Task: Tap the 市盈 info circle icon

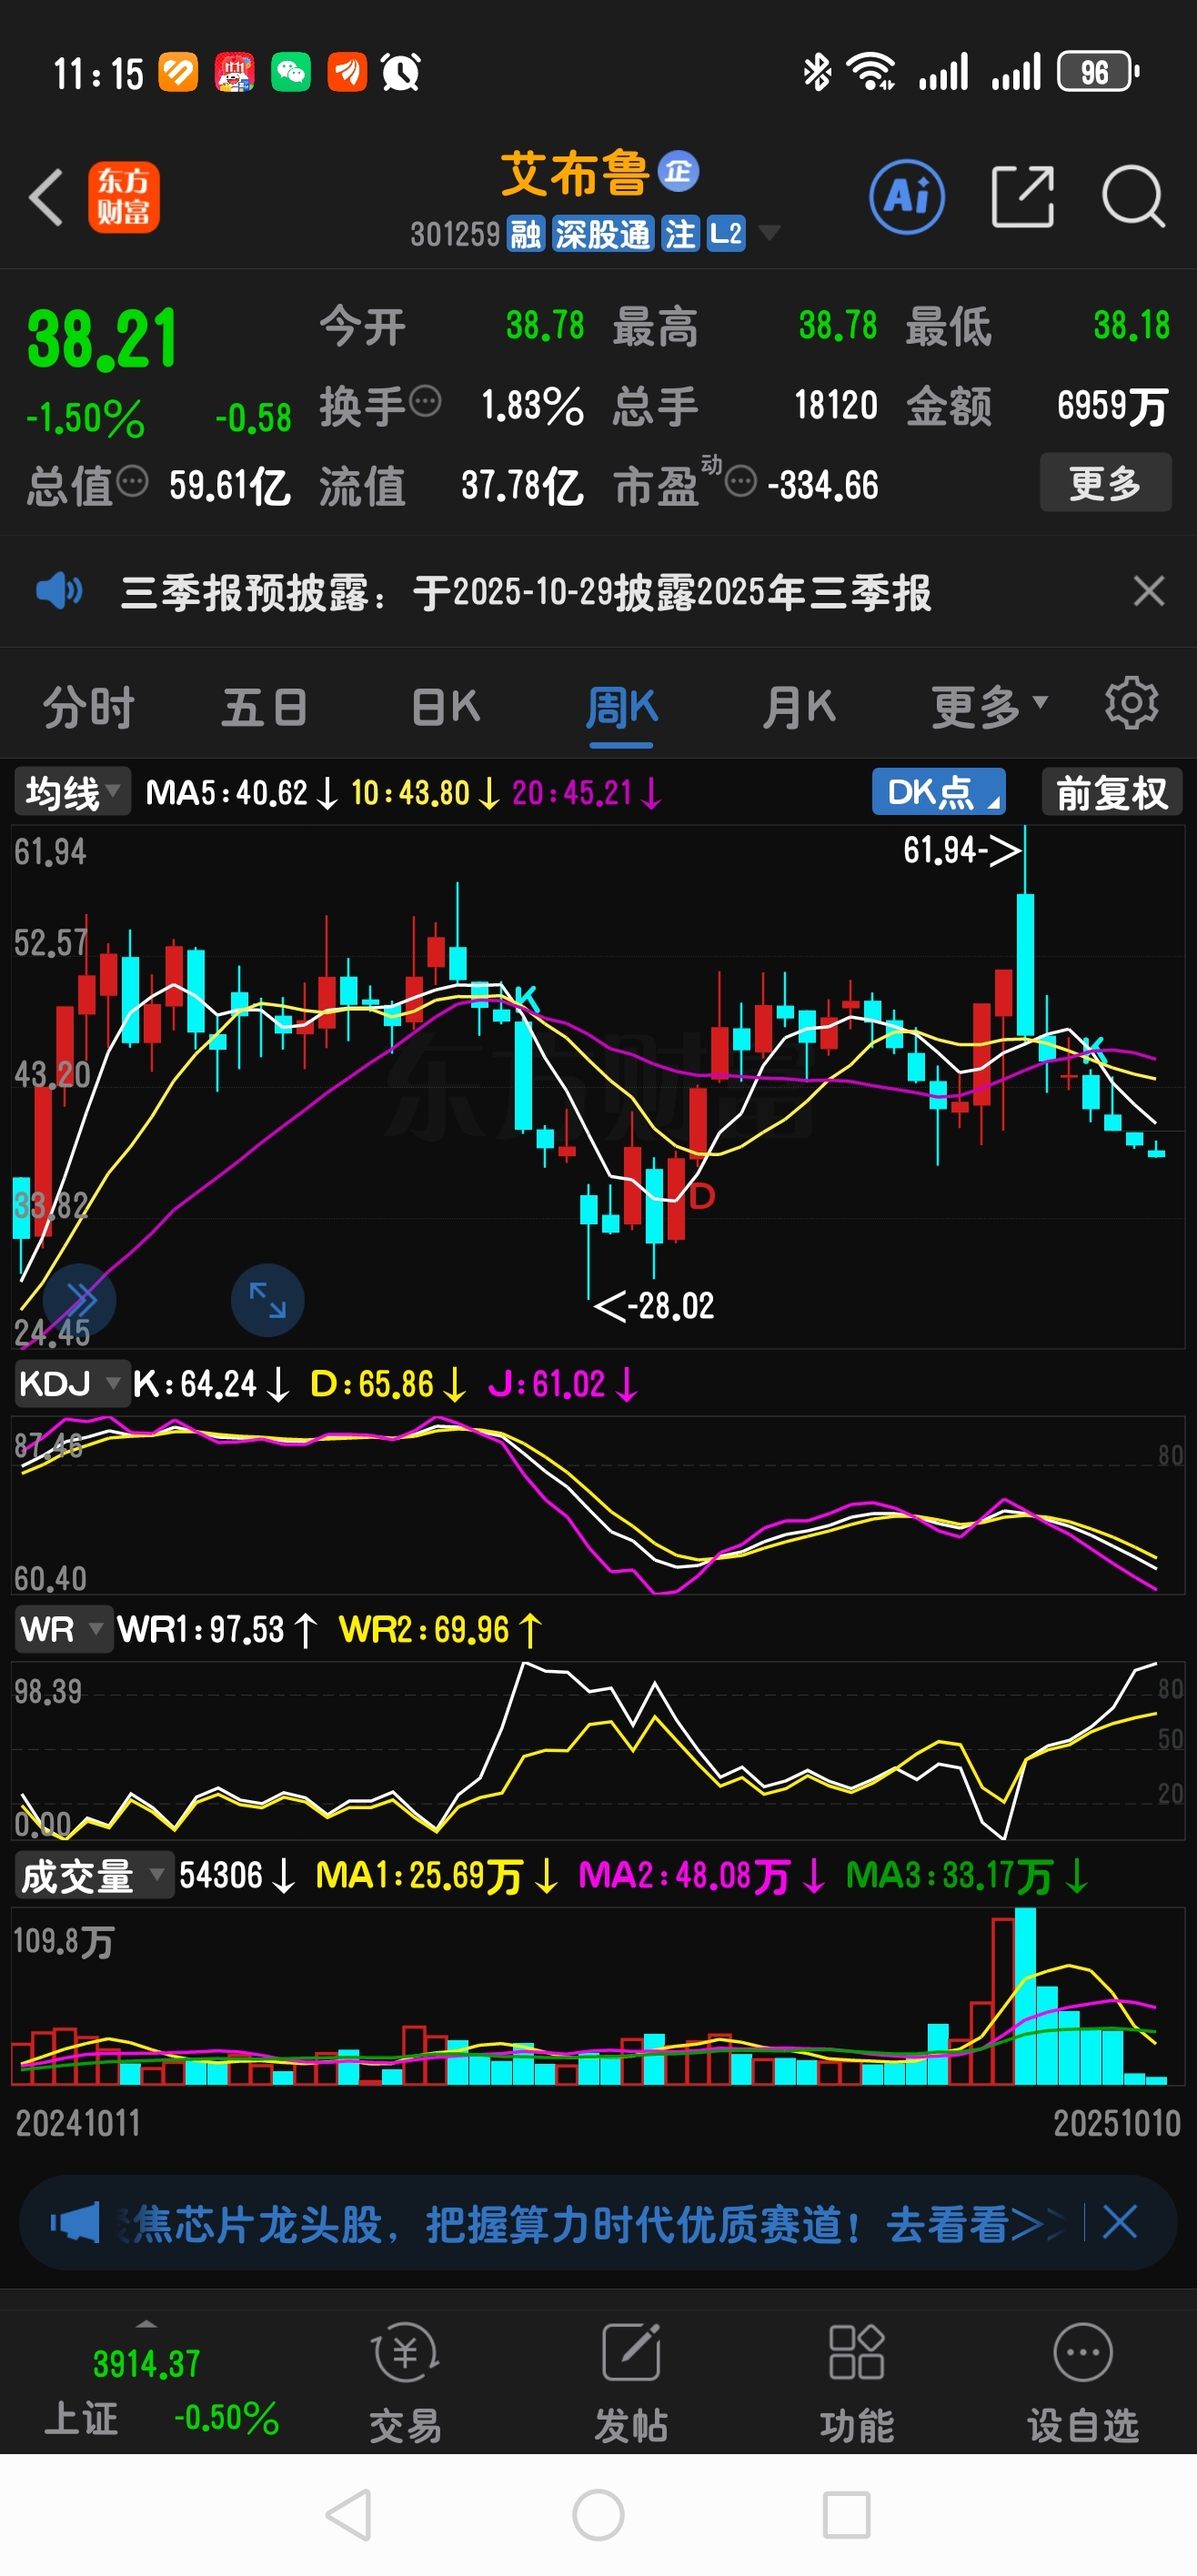Action: tap(740, 482)
